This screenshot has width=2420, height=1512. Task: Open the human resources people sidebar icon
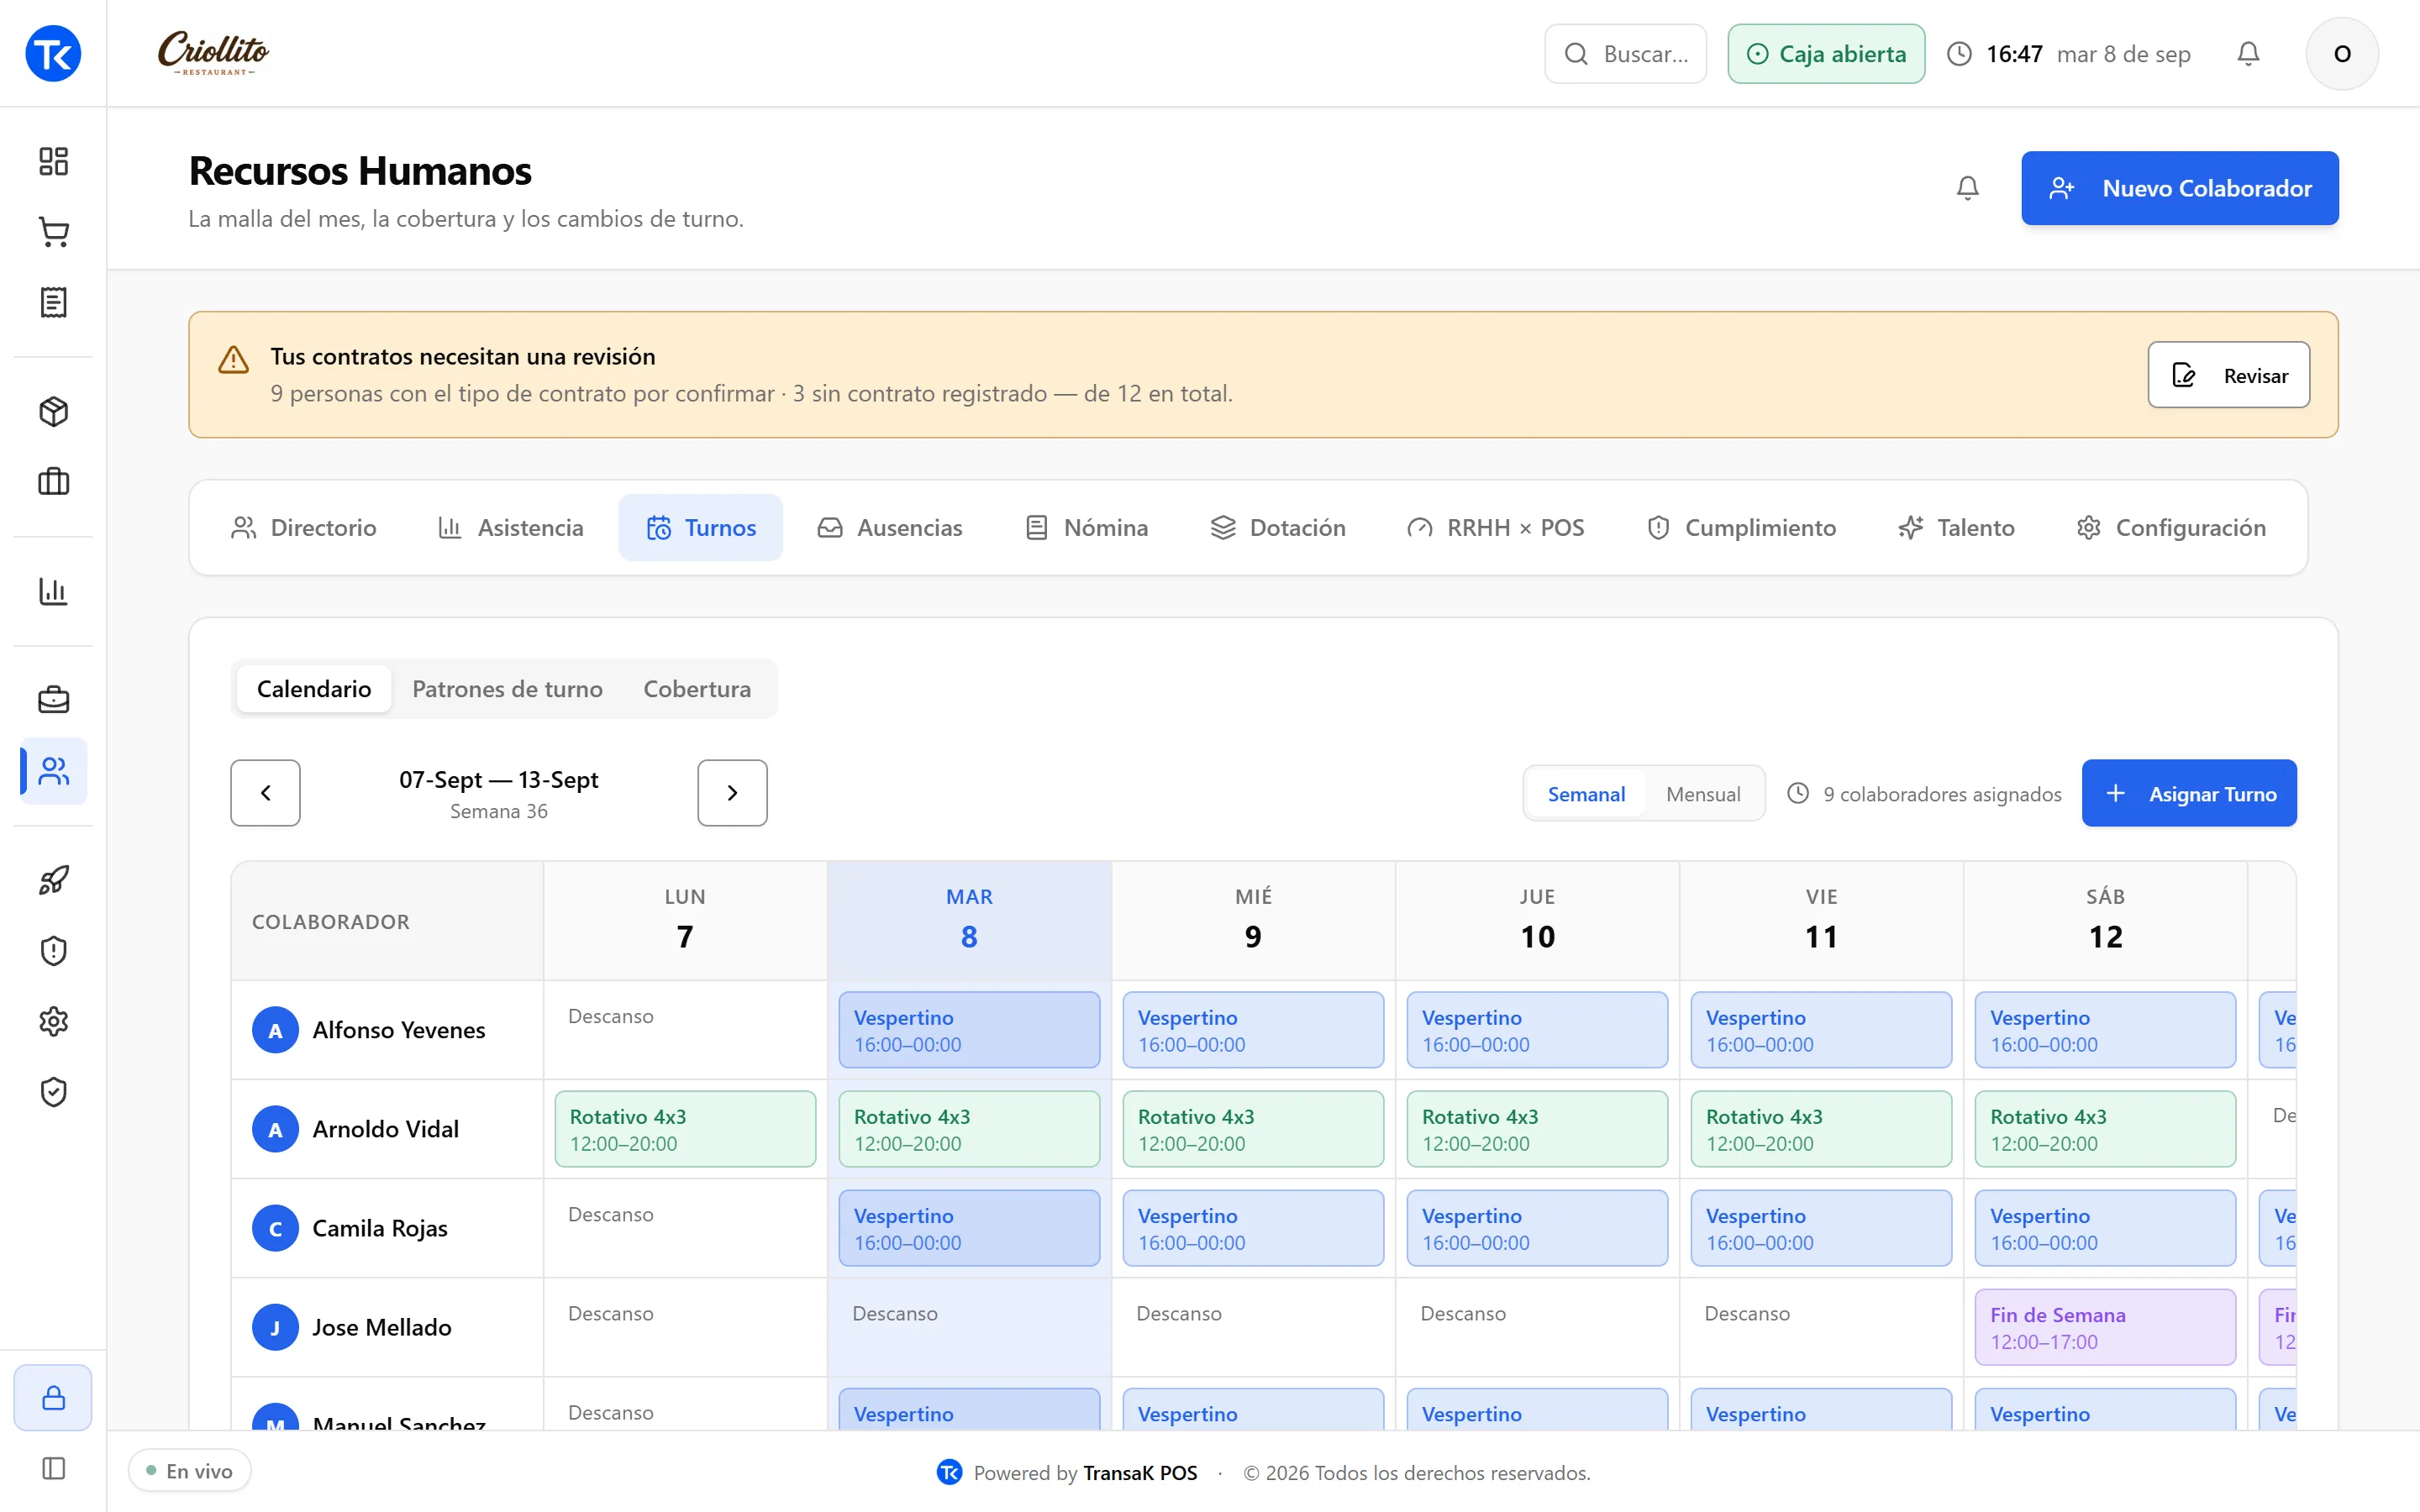[53, 771]
